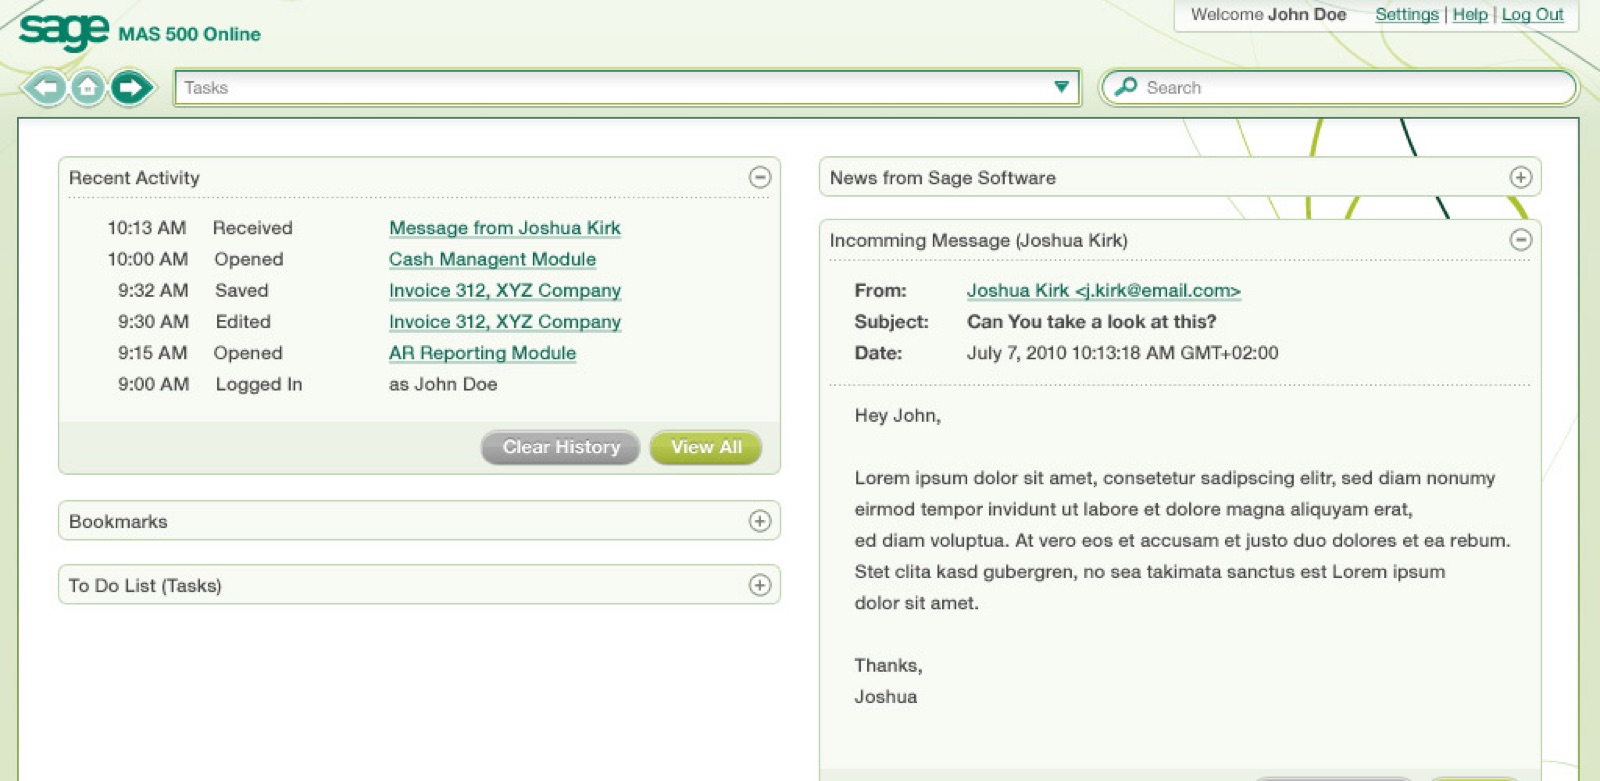Open Cash Managent Module link
Image resolution: width=1600 pixels, height=781 pixels.
coord(492,259)
